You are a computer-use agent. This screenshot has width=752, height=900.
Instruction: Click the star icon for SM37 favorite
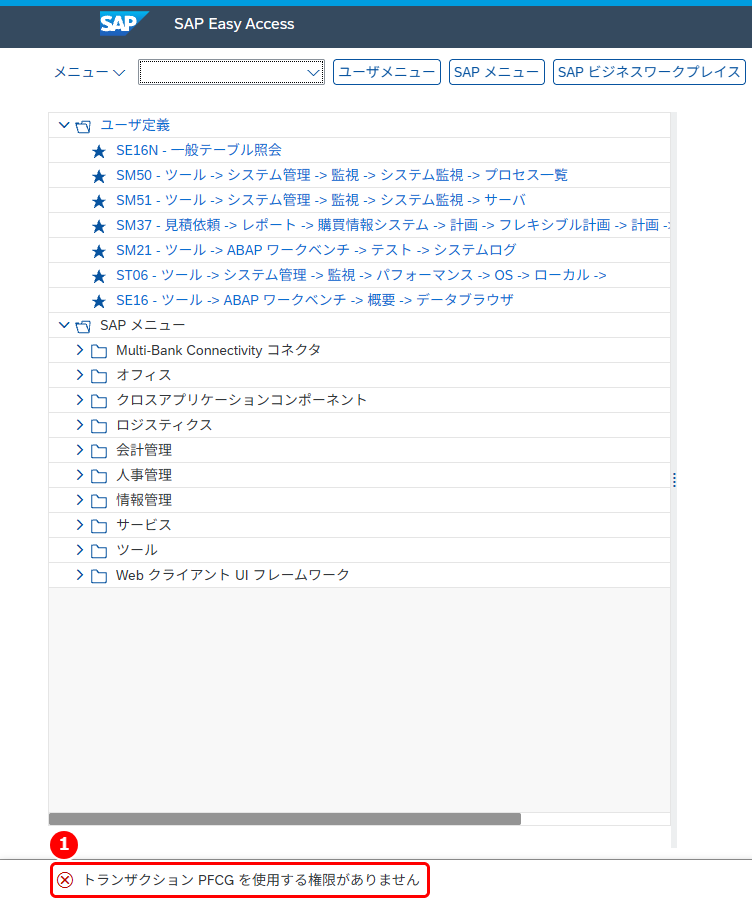(99, 226)
